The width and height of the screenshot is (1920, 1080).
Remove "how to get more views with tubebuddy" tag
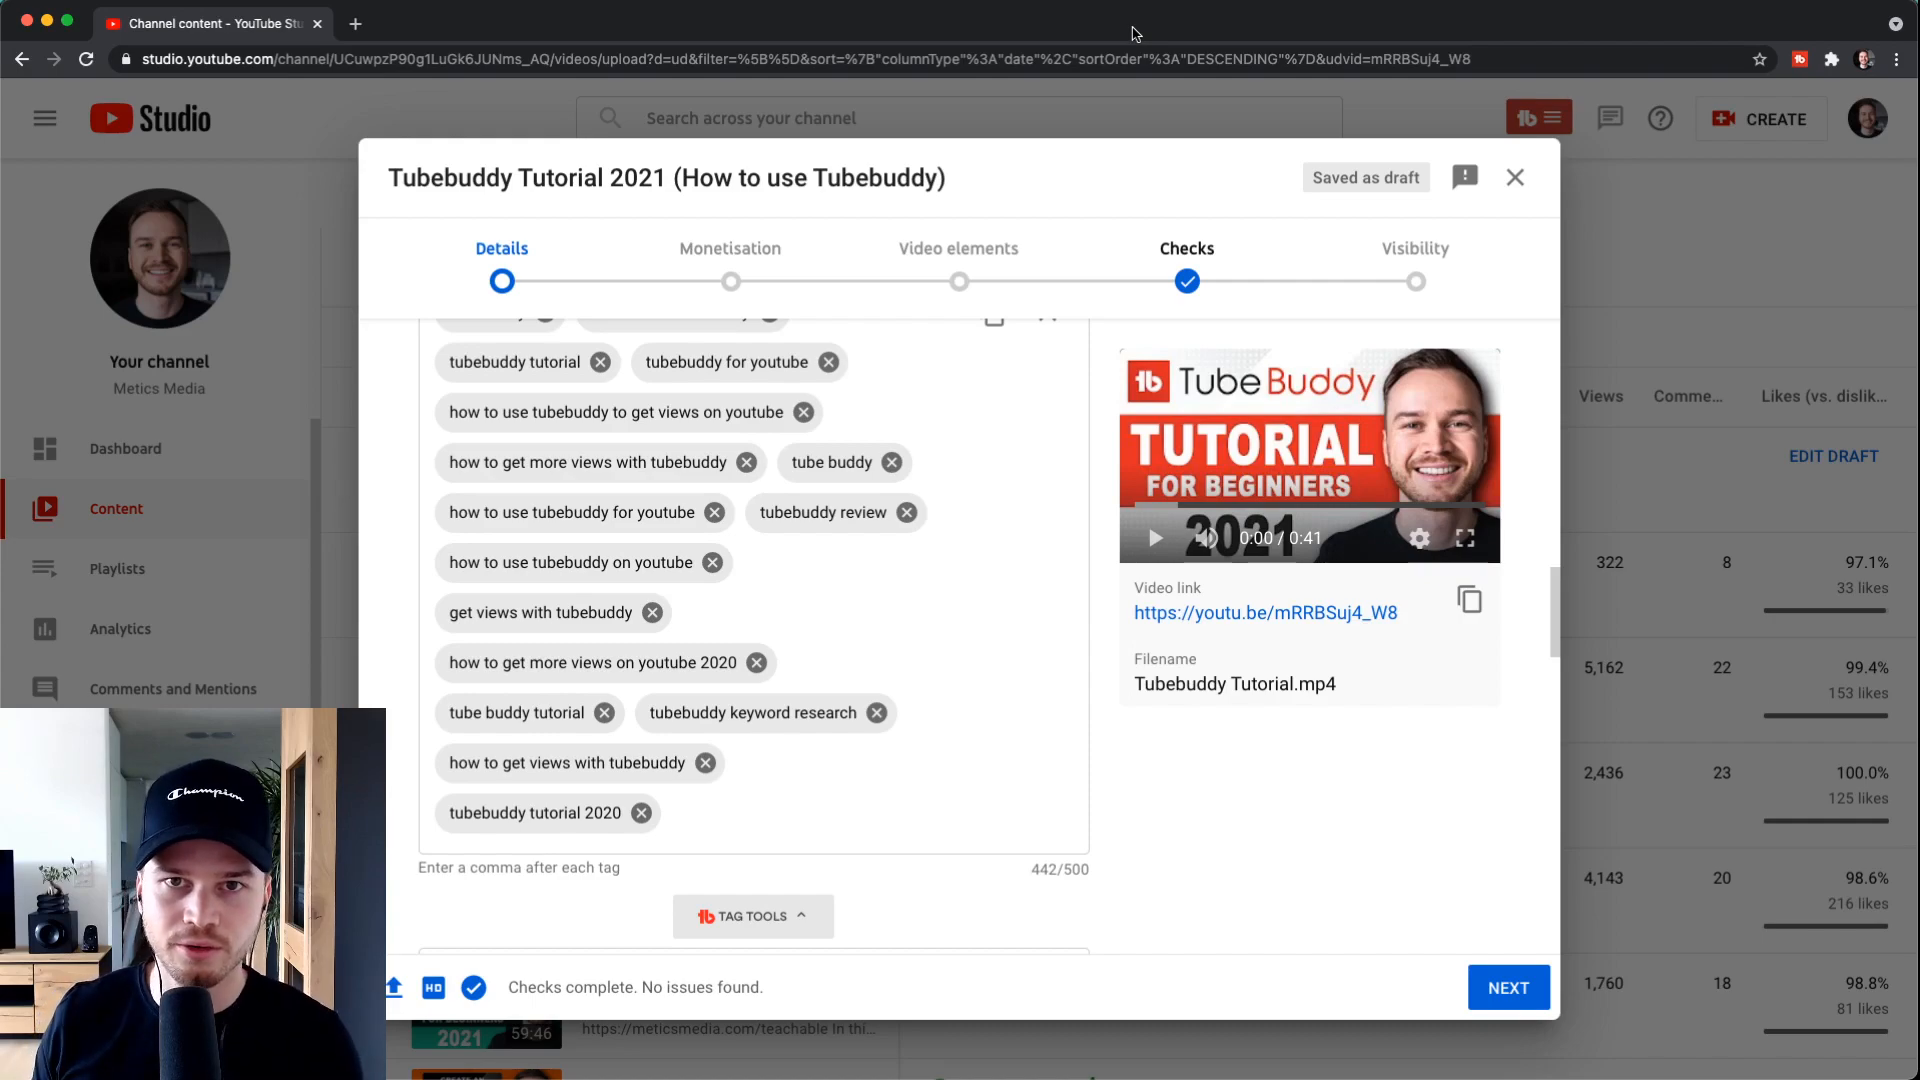pos(746,462)
